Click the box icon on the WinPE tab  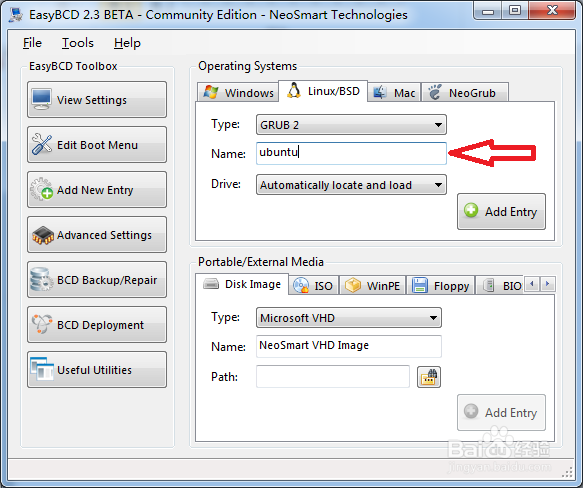[352, 285]
